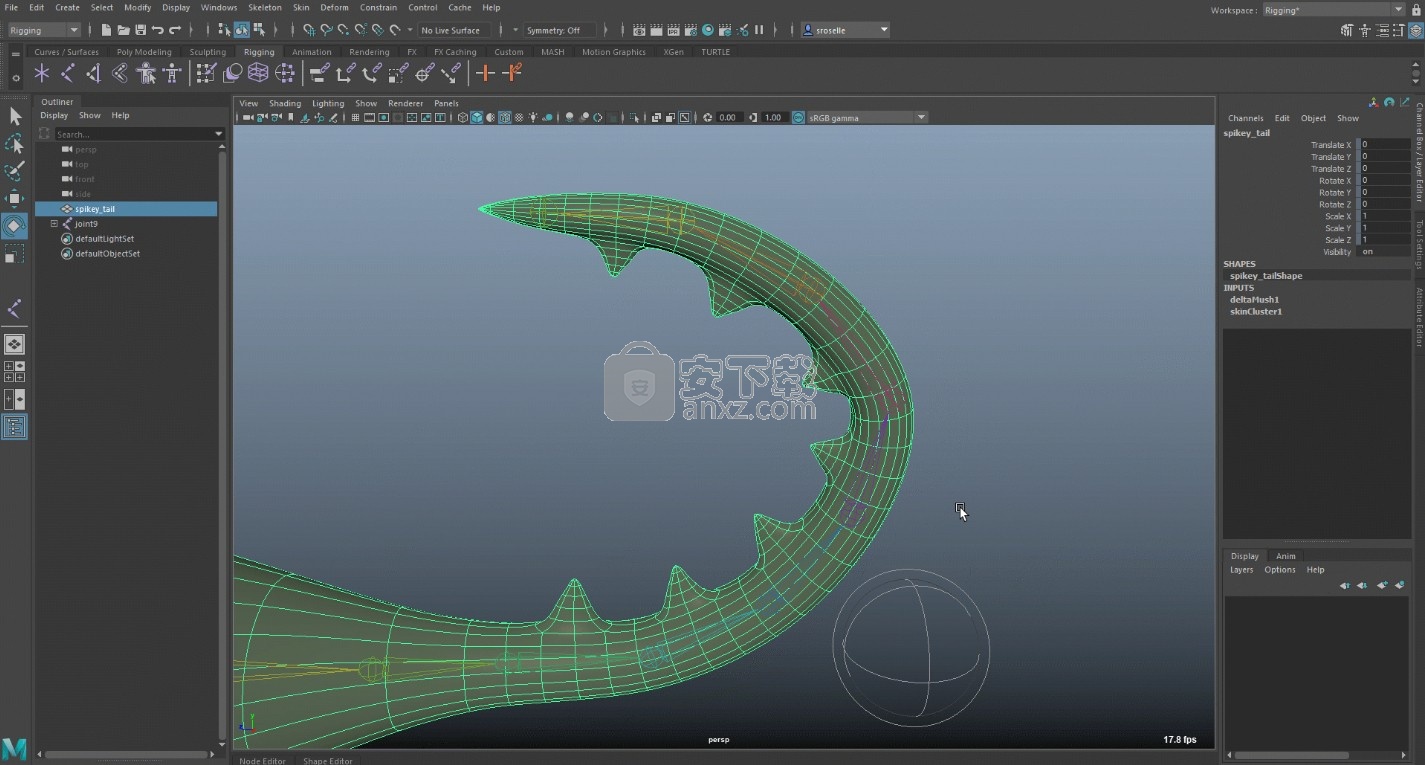Open the Outliner search filter dropdown arrow
The image size is (1425, 765).
pos(219,134)
